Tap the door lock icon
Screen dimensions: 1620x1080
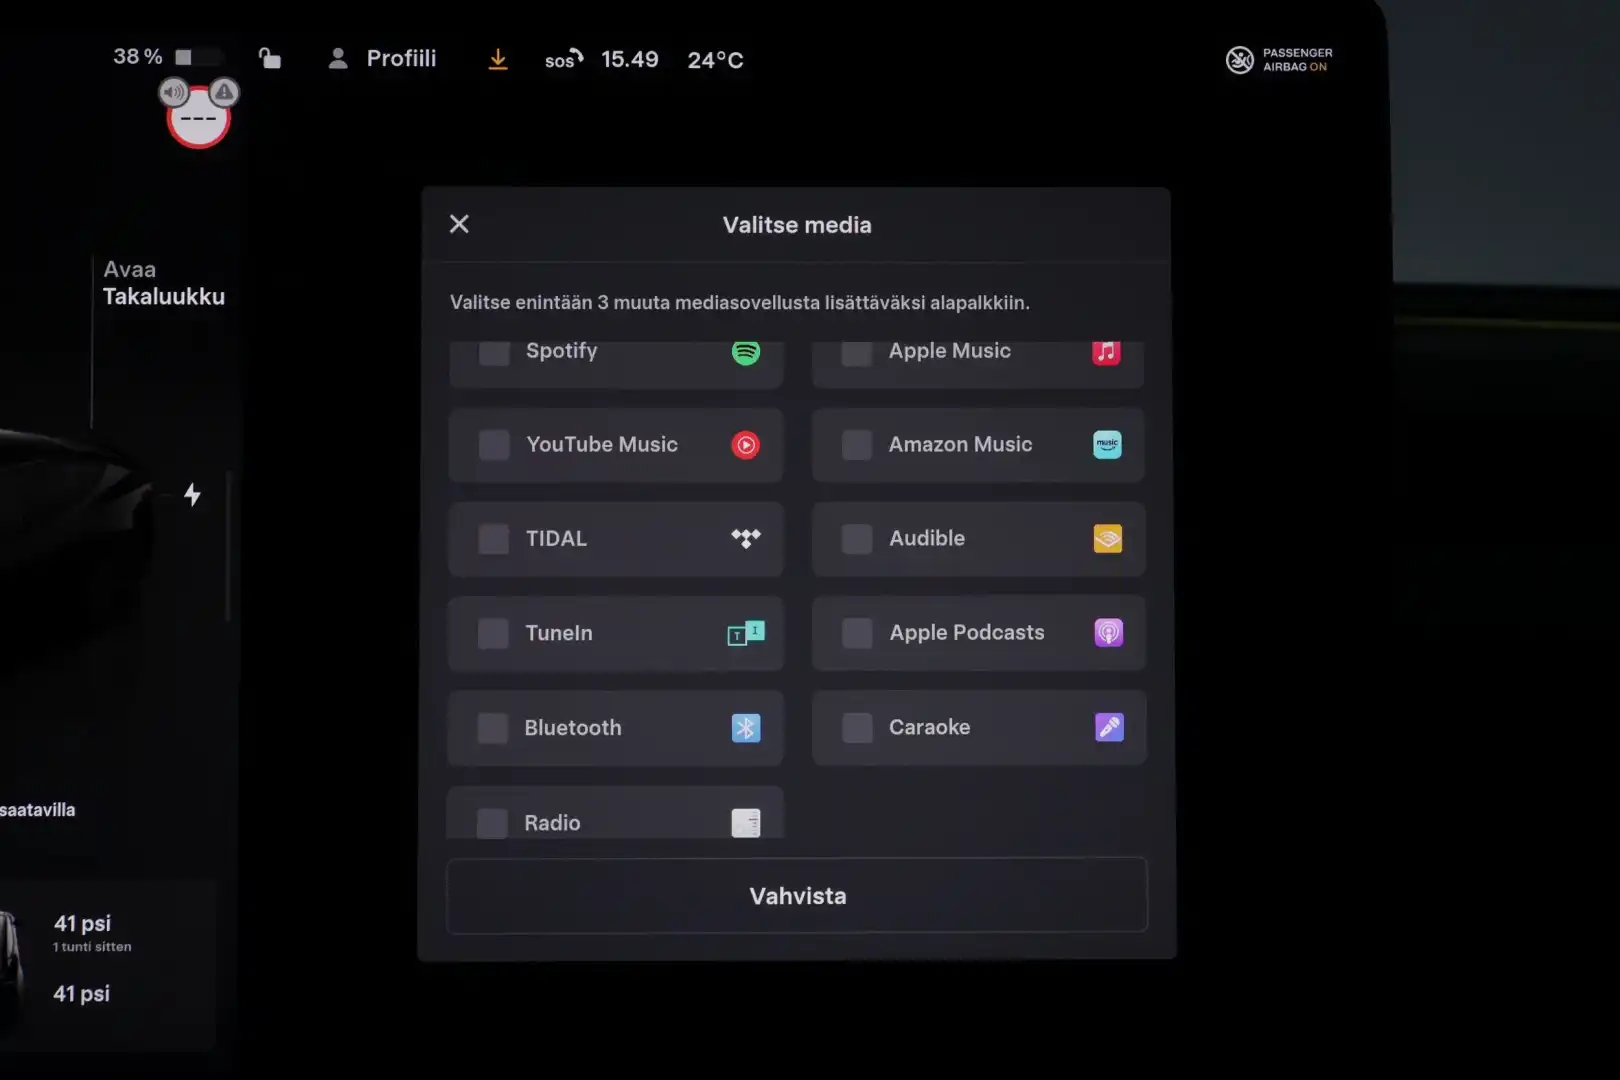click(270, 58)
